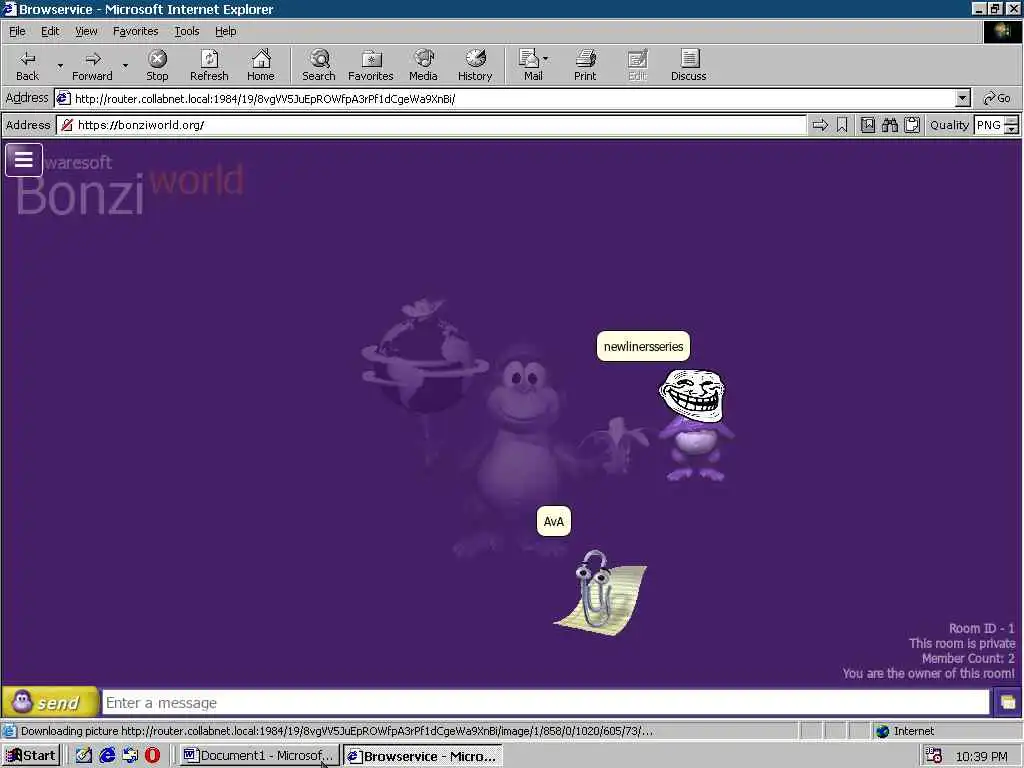Image resolution: width=1024 pixels, height=768 pixels.
Task: Open the Search pane
Action: (319, 65)
